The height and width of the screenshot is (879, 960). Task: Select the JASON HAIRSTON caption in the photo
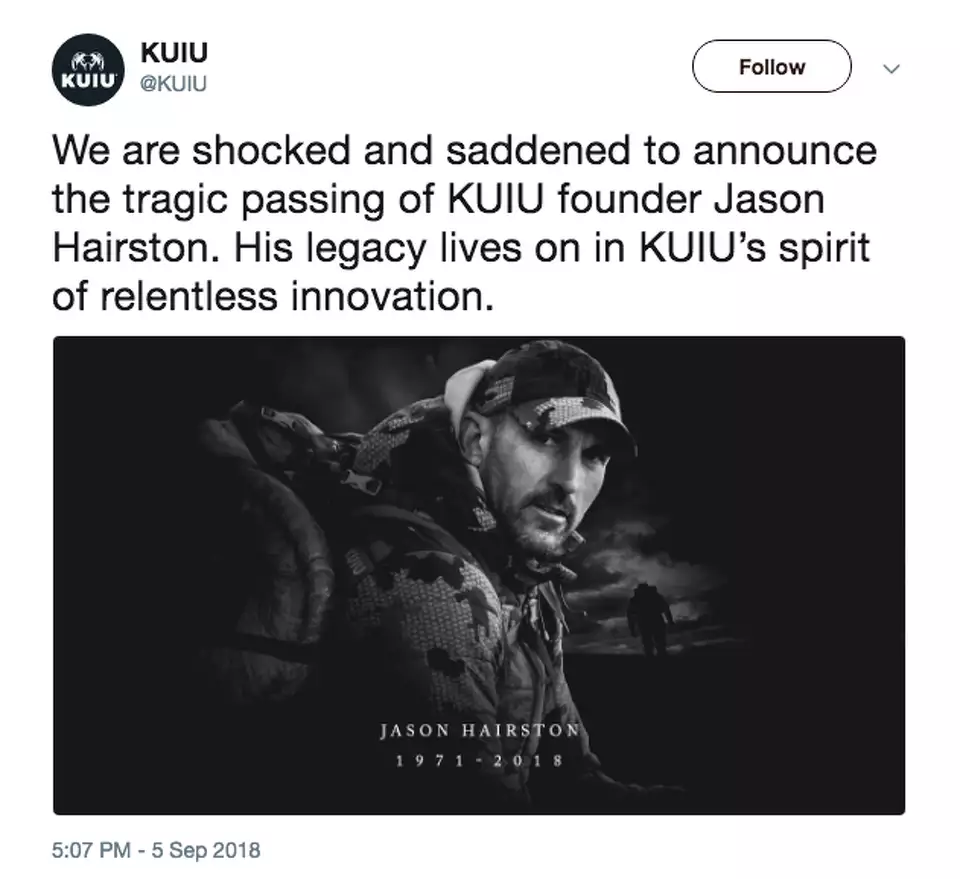point(479,730)
